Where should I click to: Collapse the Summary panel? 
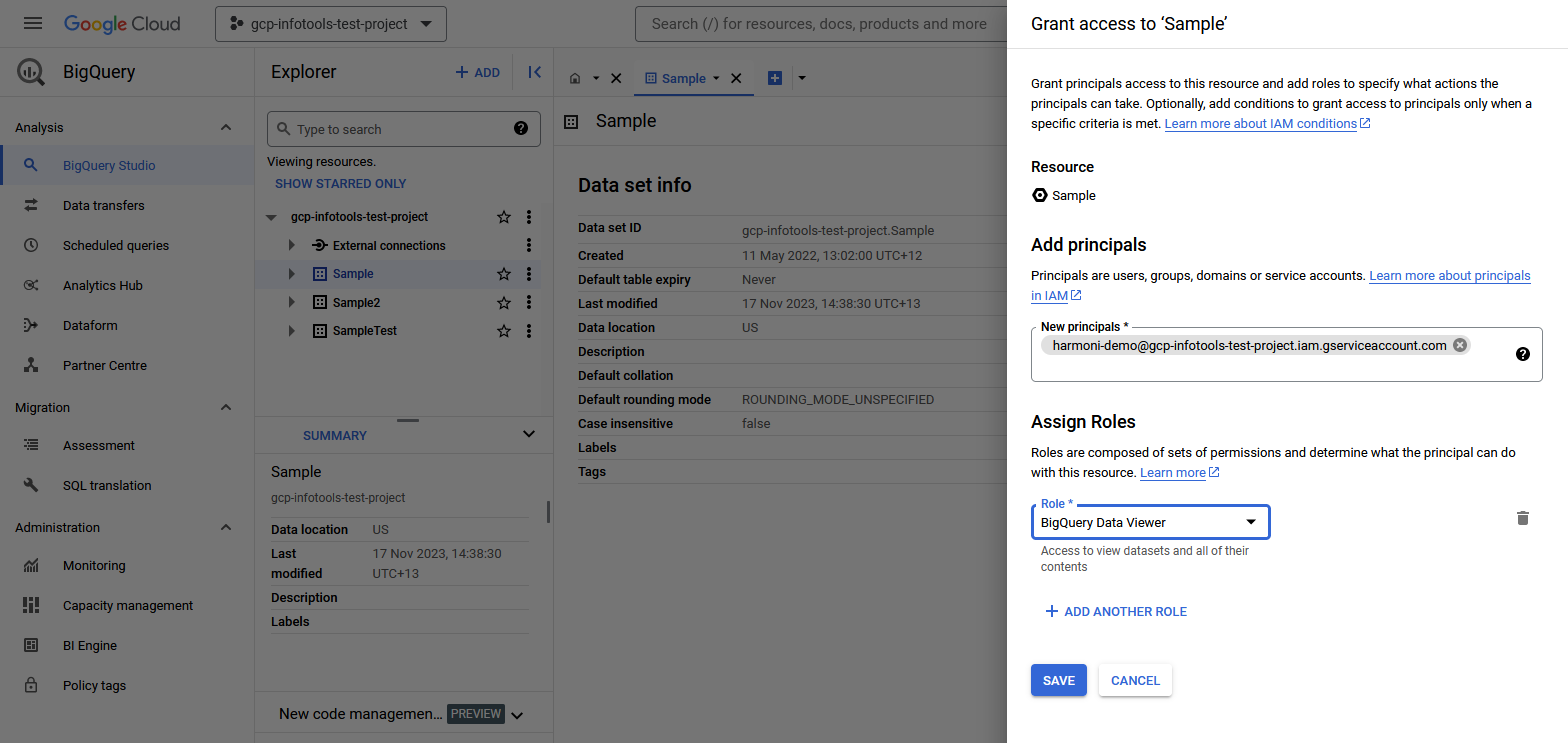tap(529, 434)
